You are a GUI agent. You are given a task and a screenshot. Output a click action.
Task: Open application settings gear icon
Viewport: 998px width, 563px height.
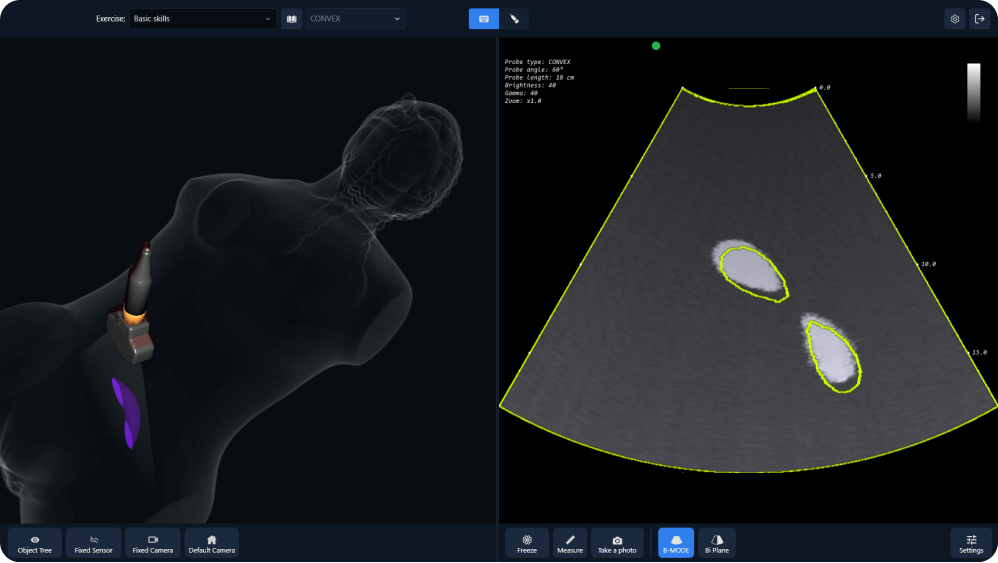(x=955, y=19)
